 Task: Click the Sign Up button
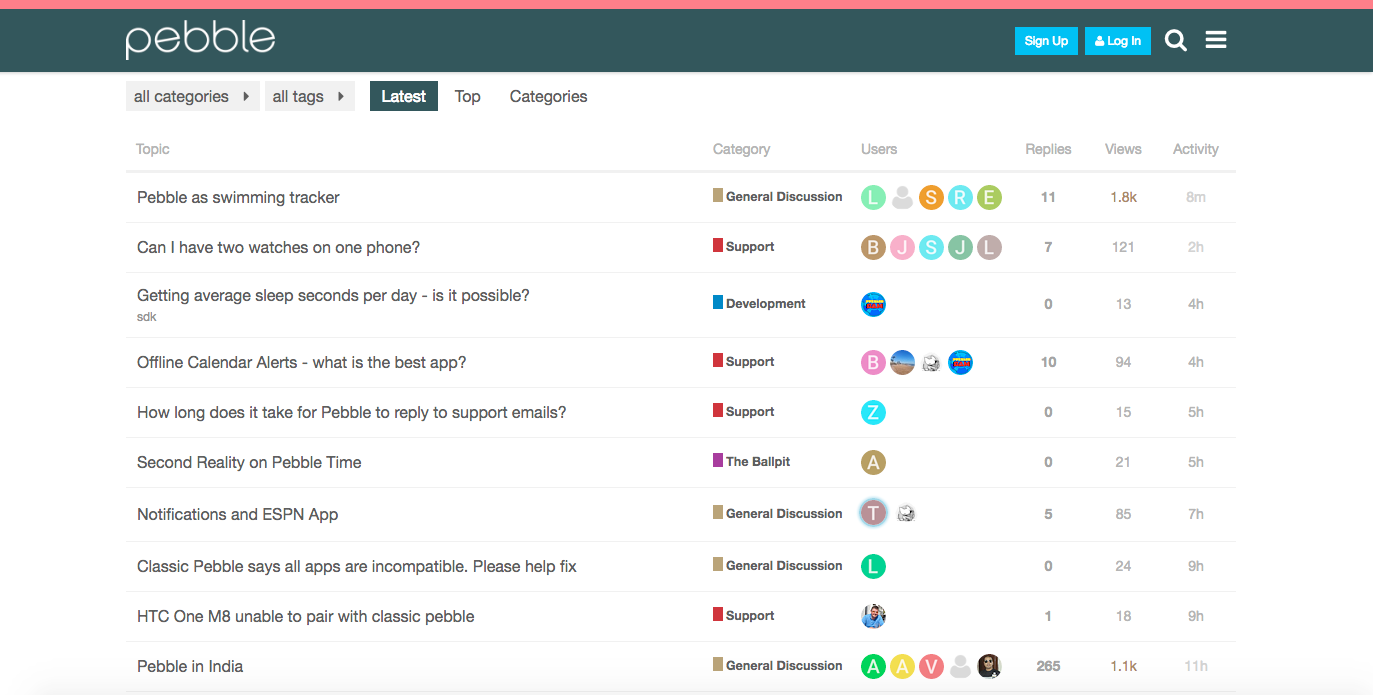1046,41
